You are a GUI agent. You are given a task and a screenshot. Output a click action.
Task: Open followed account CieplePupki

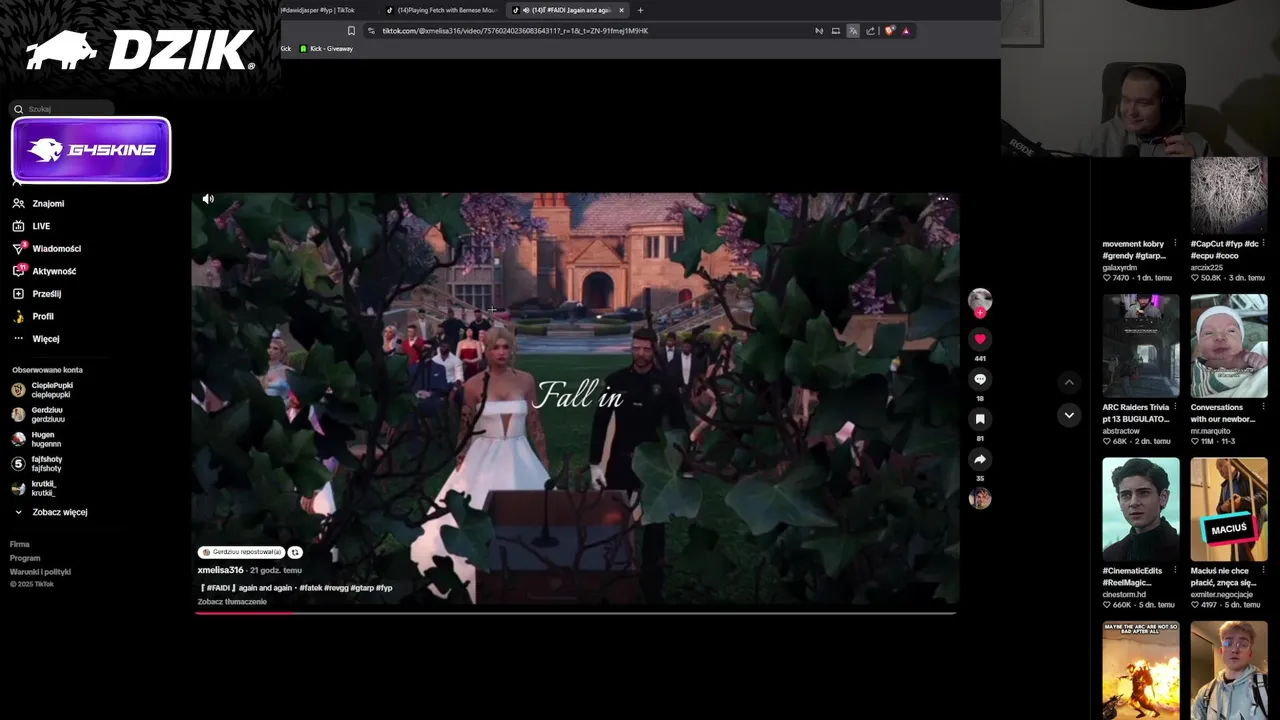point(43,390)
